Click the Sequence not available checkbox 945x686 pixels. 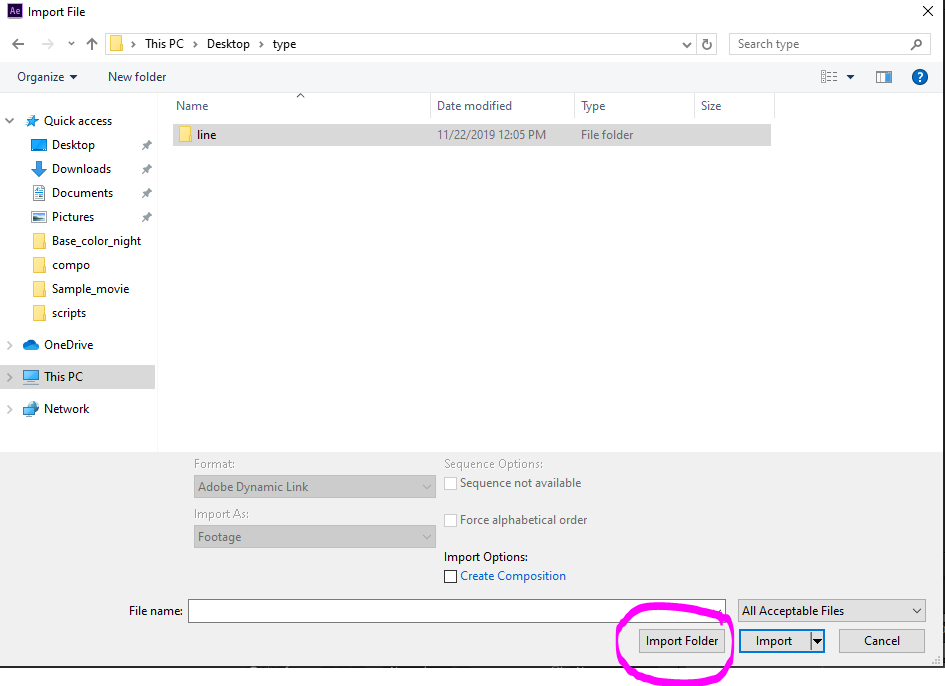coord(450,483)
